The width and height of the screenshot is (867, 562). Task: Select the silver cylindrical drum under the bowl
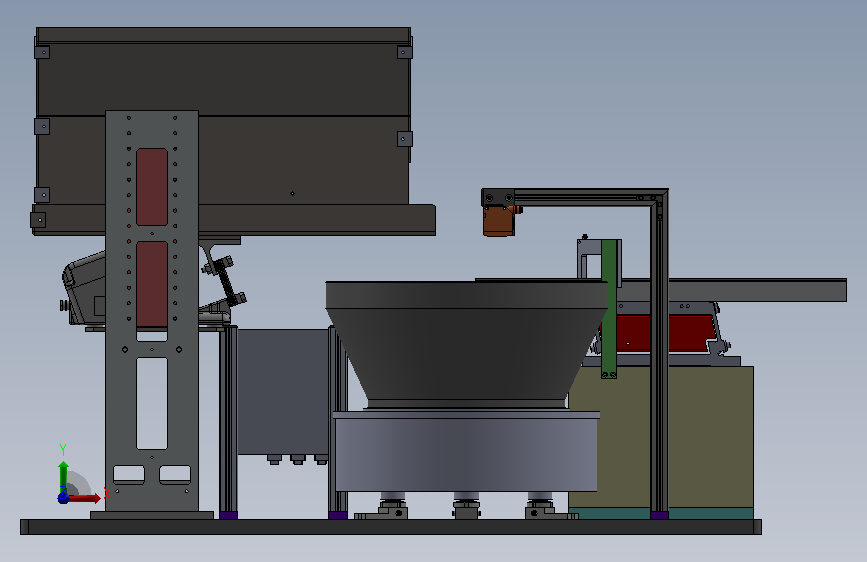coord(466,452)
